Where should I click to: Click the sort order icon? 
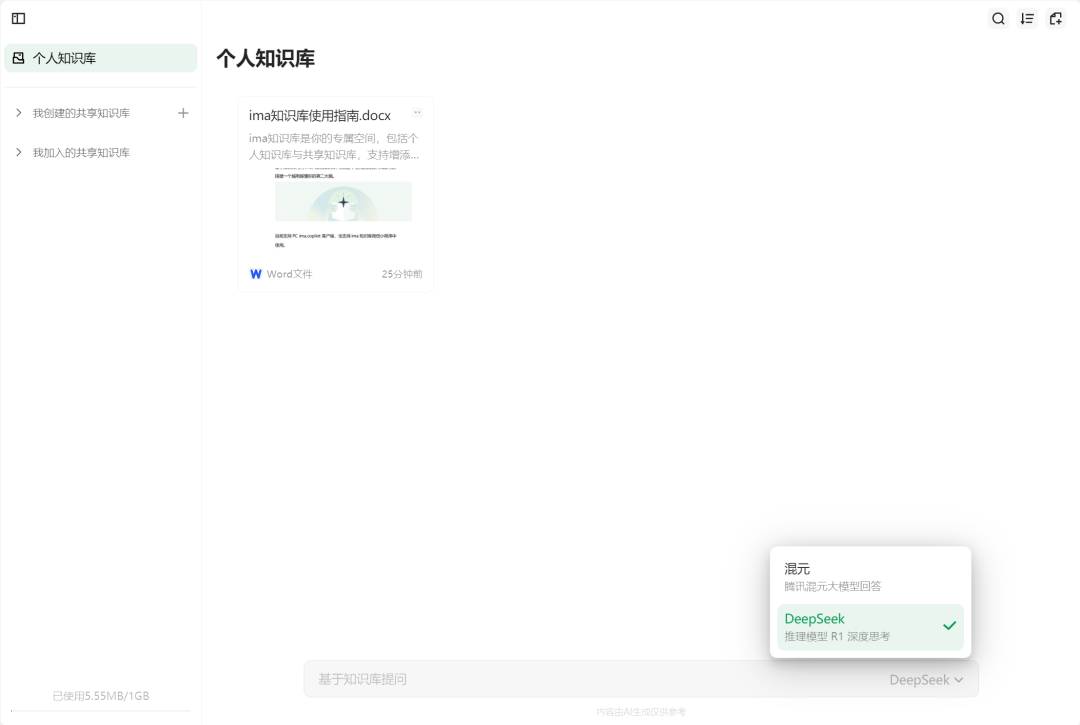pos(1027,19)
